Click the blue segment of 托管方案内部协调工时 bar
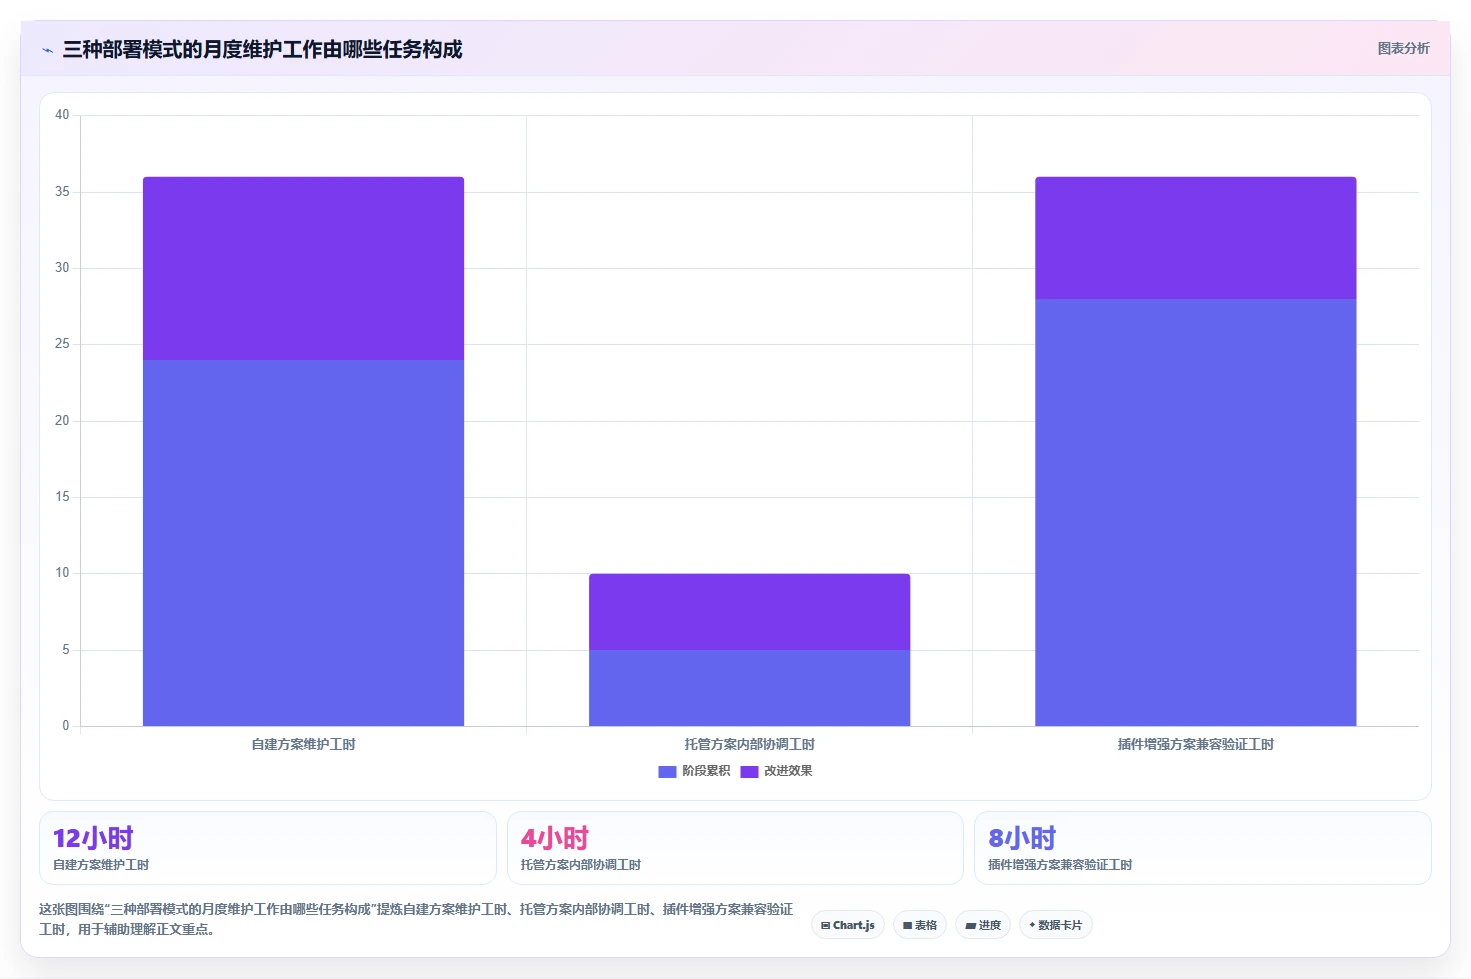 tap(749, 688)
